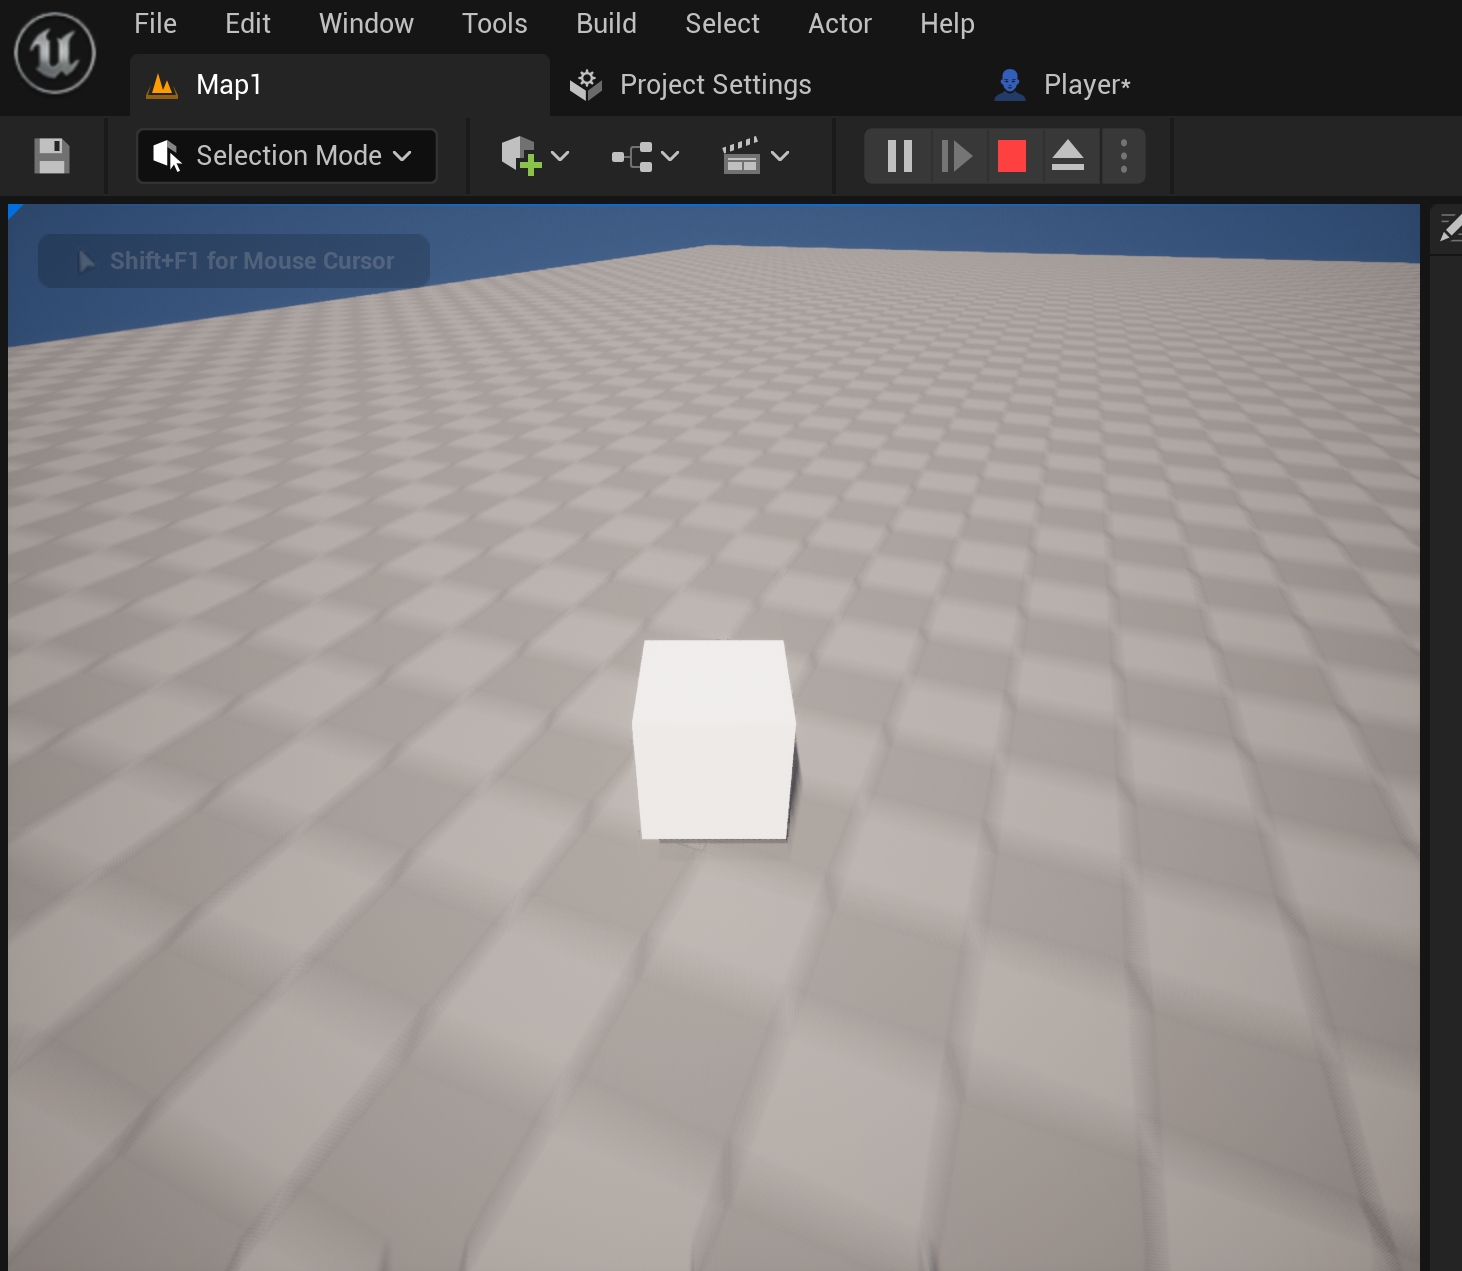This screenshot has height=1271, width=1462.
Task: Open the Window menu
Action: click(366, 23)
